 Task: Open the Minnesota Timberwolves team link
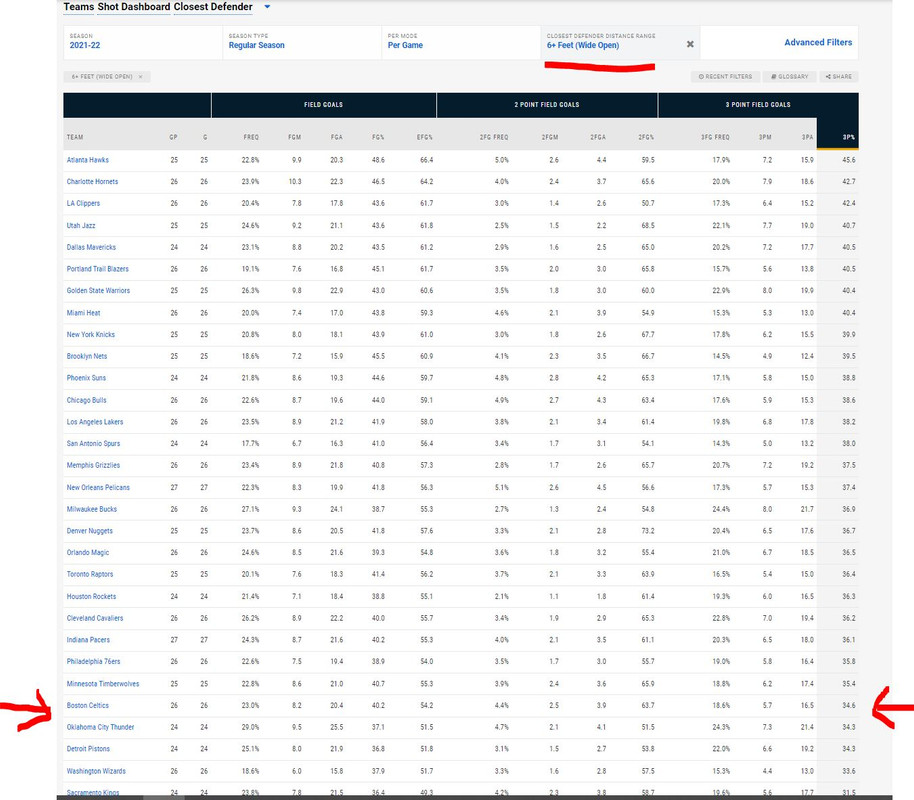point(103,683)
